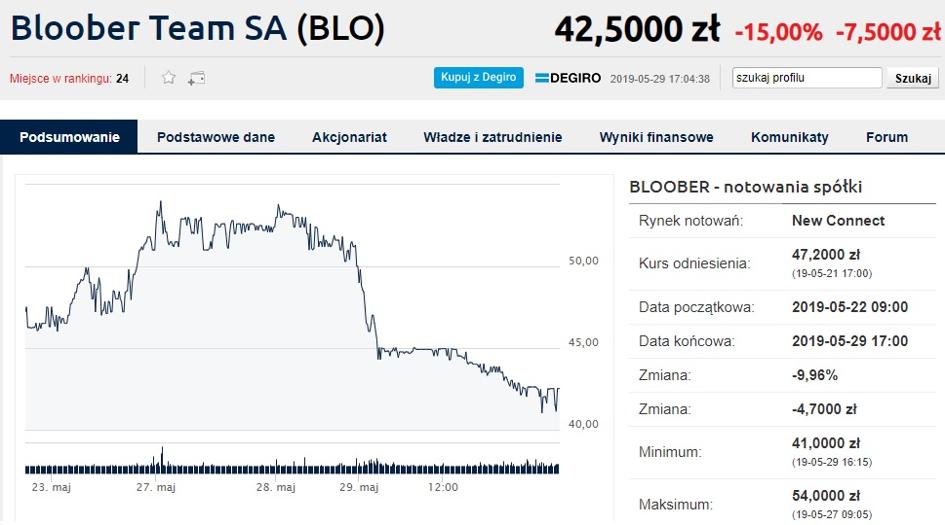Click the add-to-portfolio wallet icon
Screen dimensions: 945x525
196,78
